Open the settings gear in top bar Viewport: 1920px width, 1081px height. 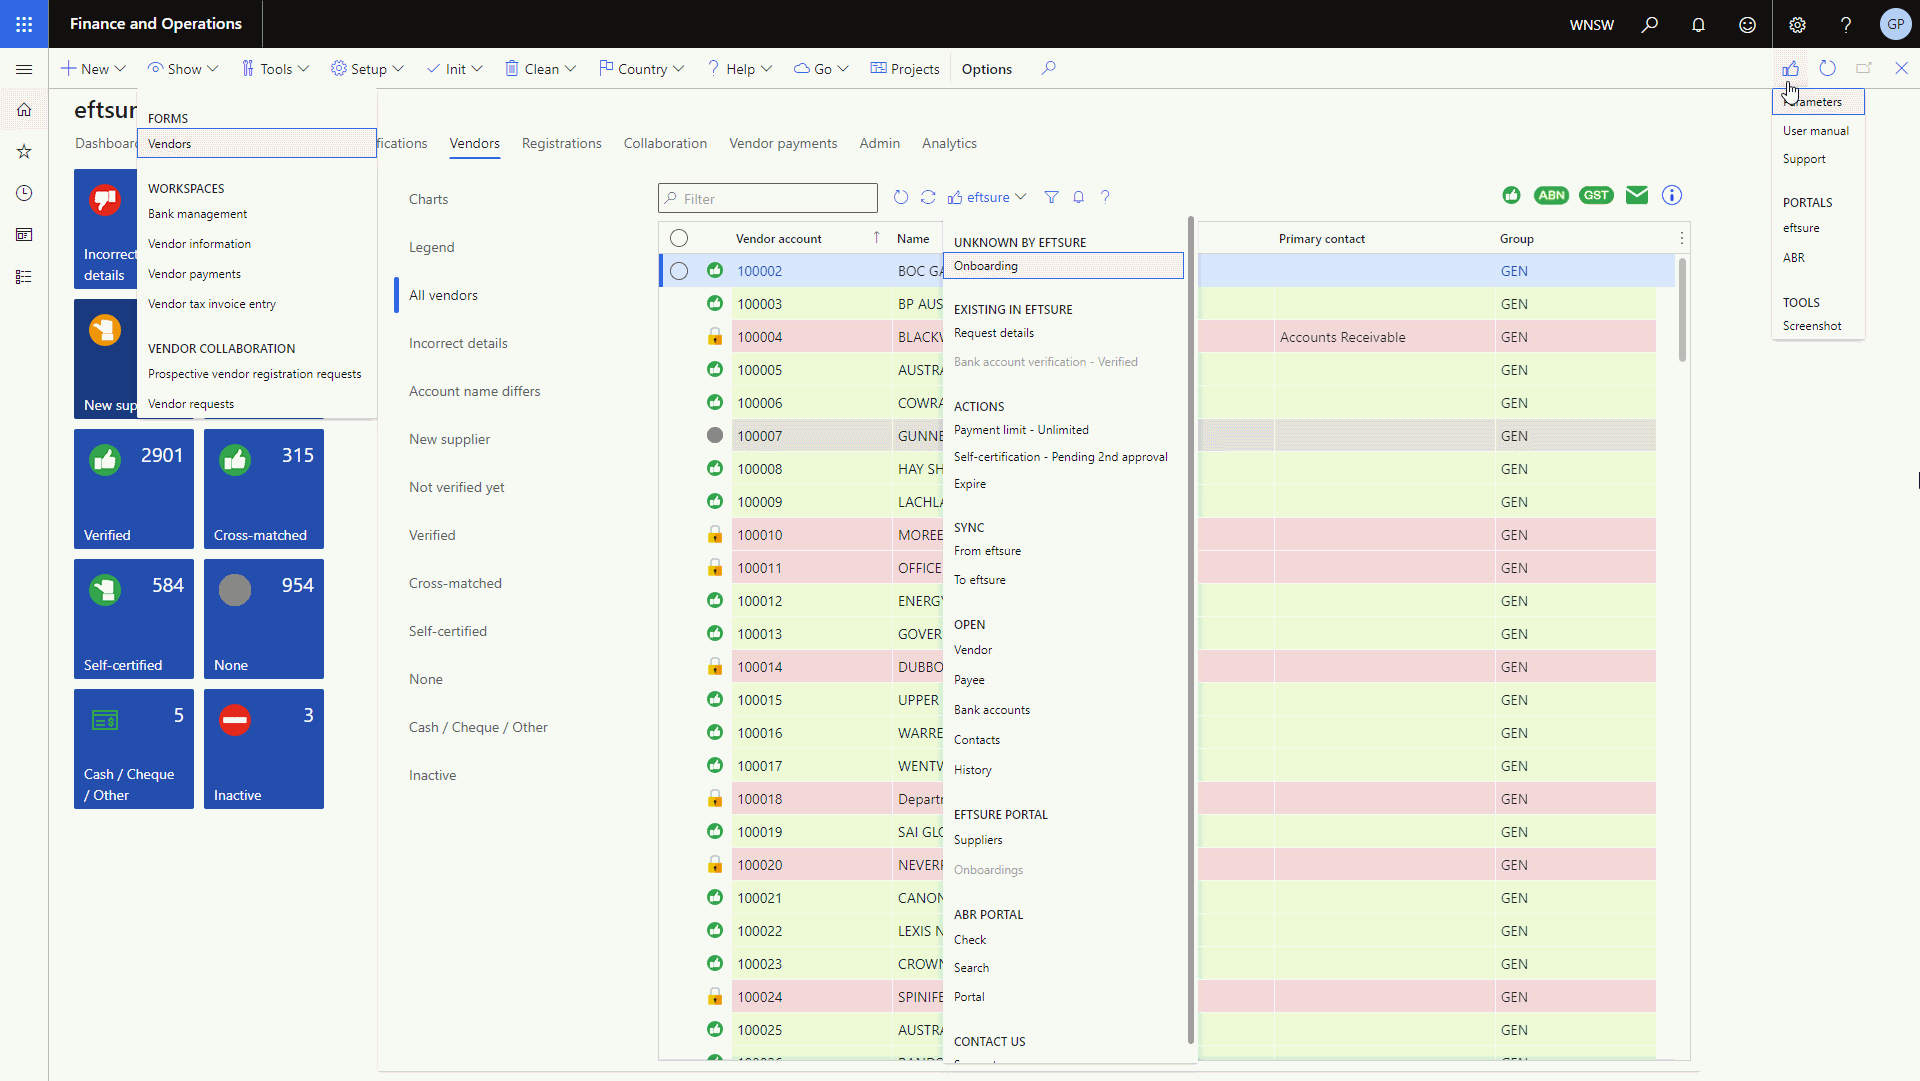pyautogui.click(x=1797, y=24)
